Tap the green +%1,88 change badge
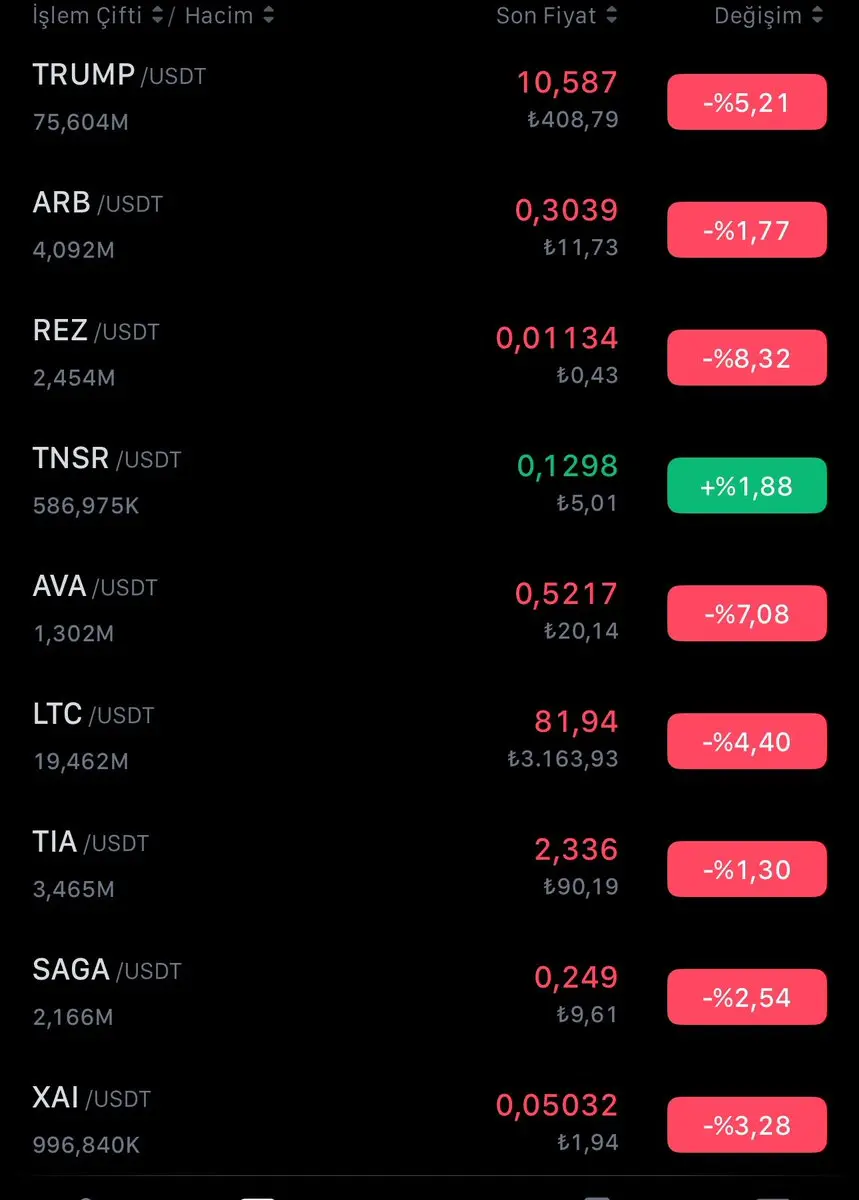 point(747,485)
